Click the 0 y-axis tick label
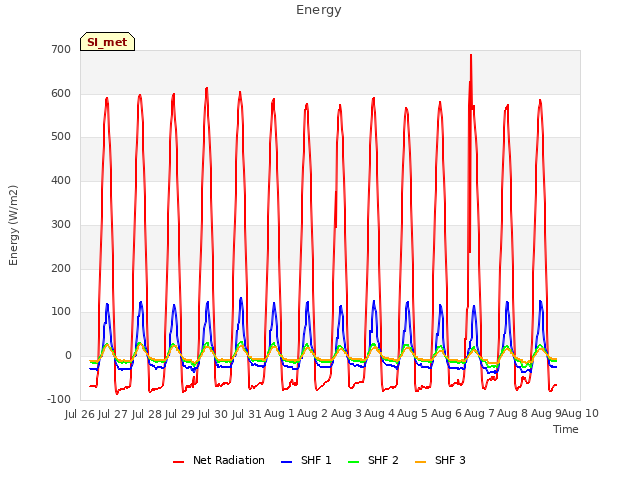The height and width of the screenshot is (480, 640). coord(68,356)
